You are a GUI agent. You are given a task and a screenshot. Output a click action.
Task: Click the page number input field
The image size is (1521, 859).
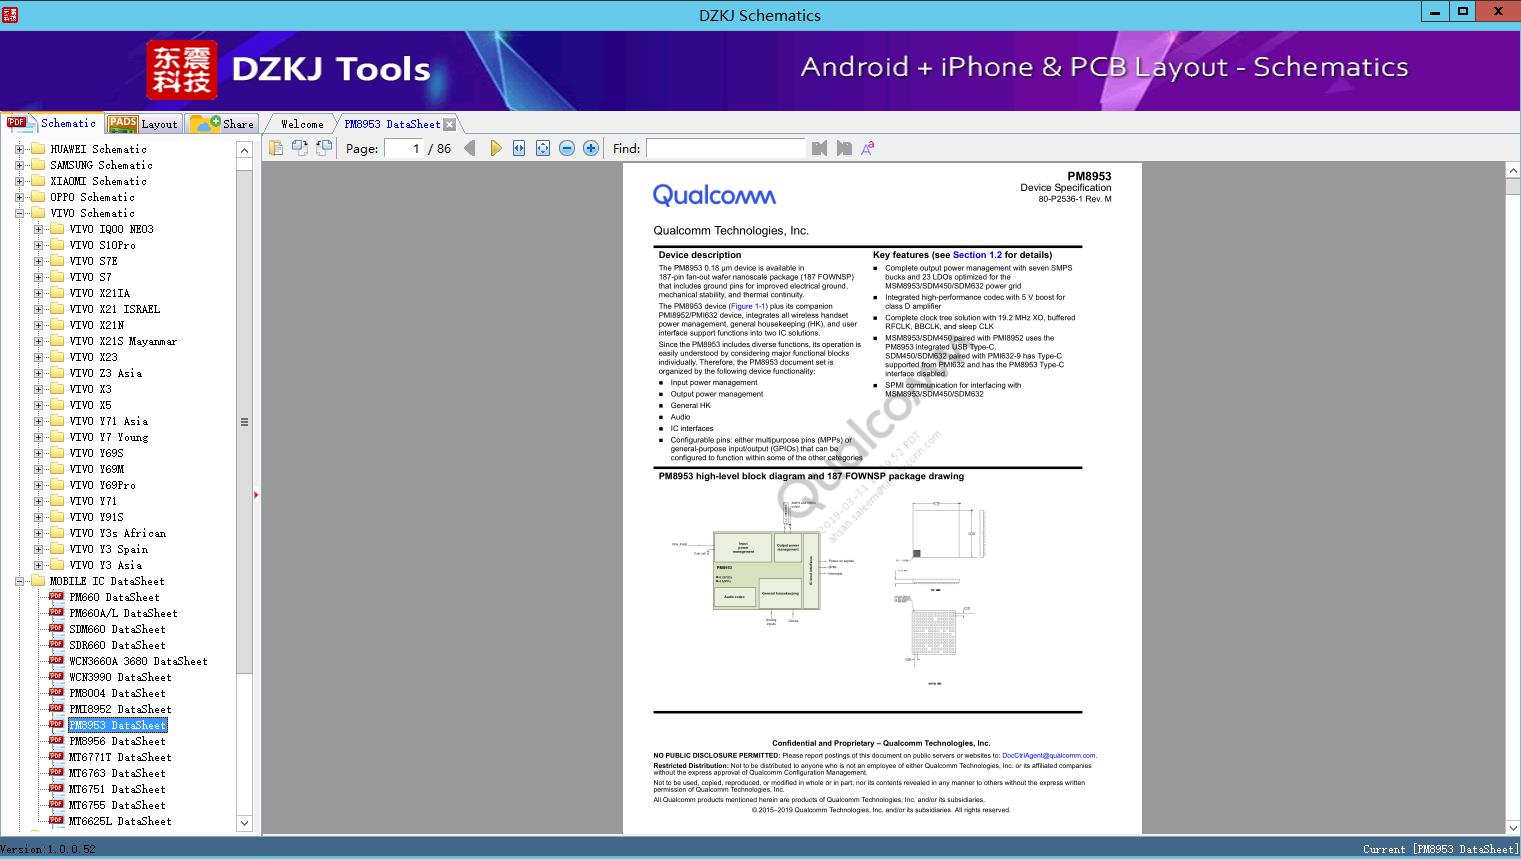point(404,148)
